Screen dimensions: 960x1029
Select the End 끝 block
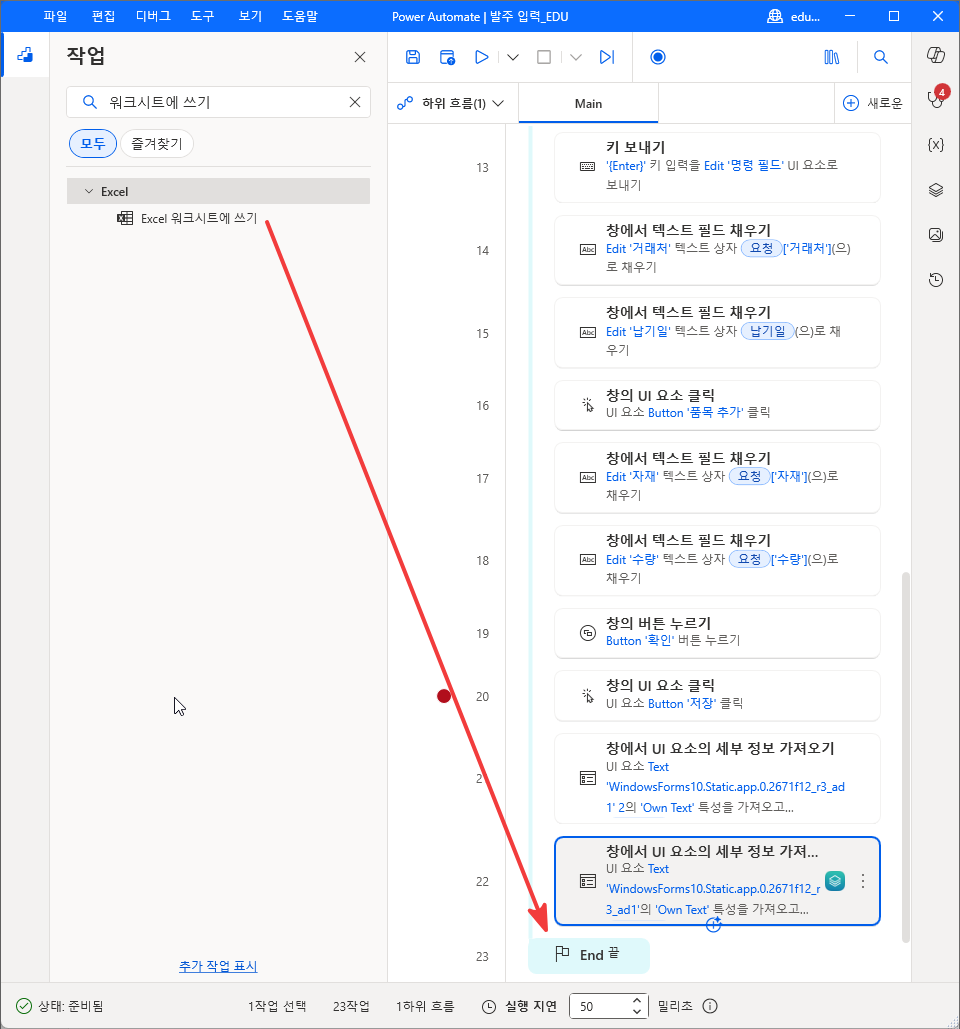(x=589, y=956)
